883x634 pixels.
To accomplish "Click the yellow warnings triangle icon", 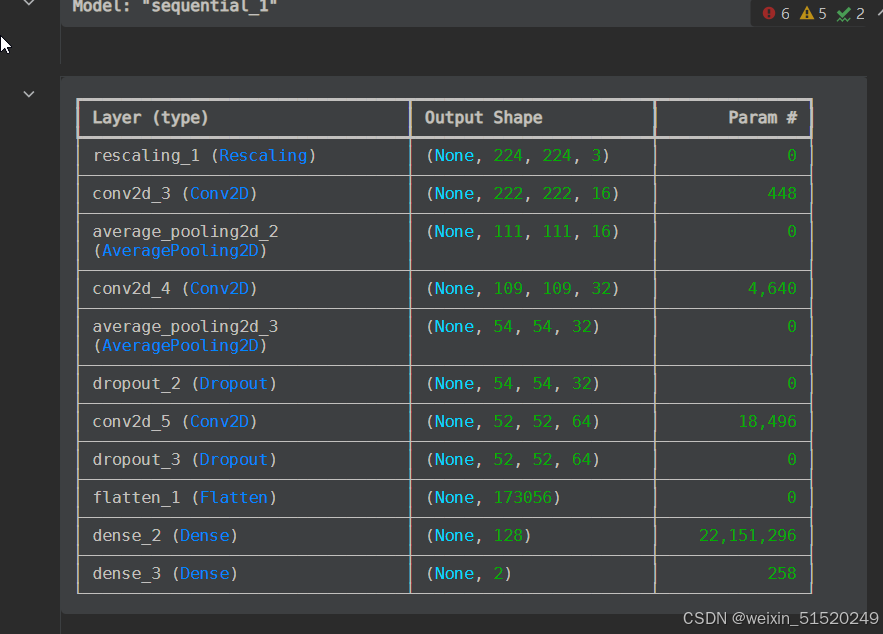I will click(x=806, y=13).
